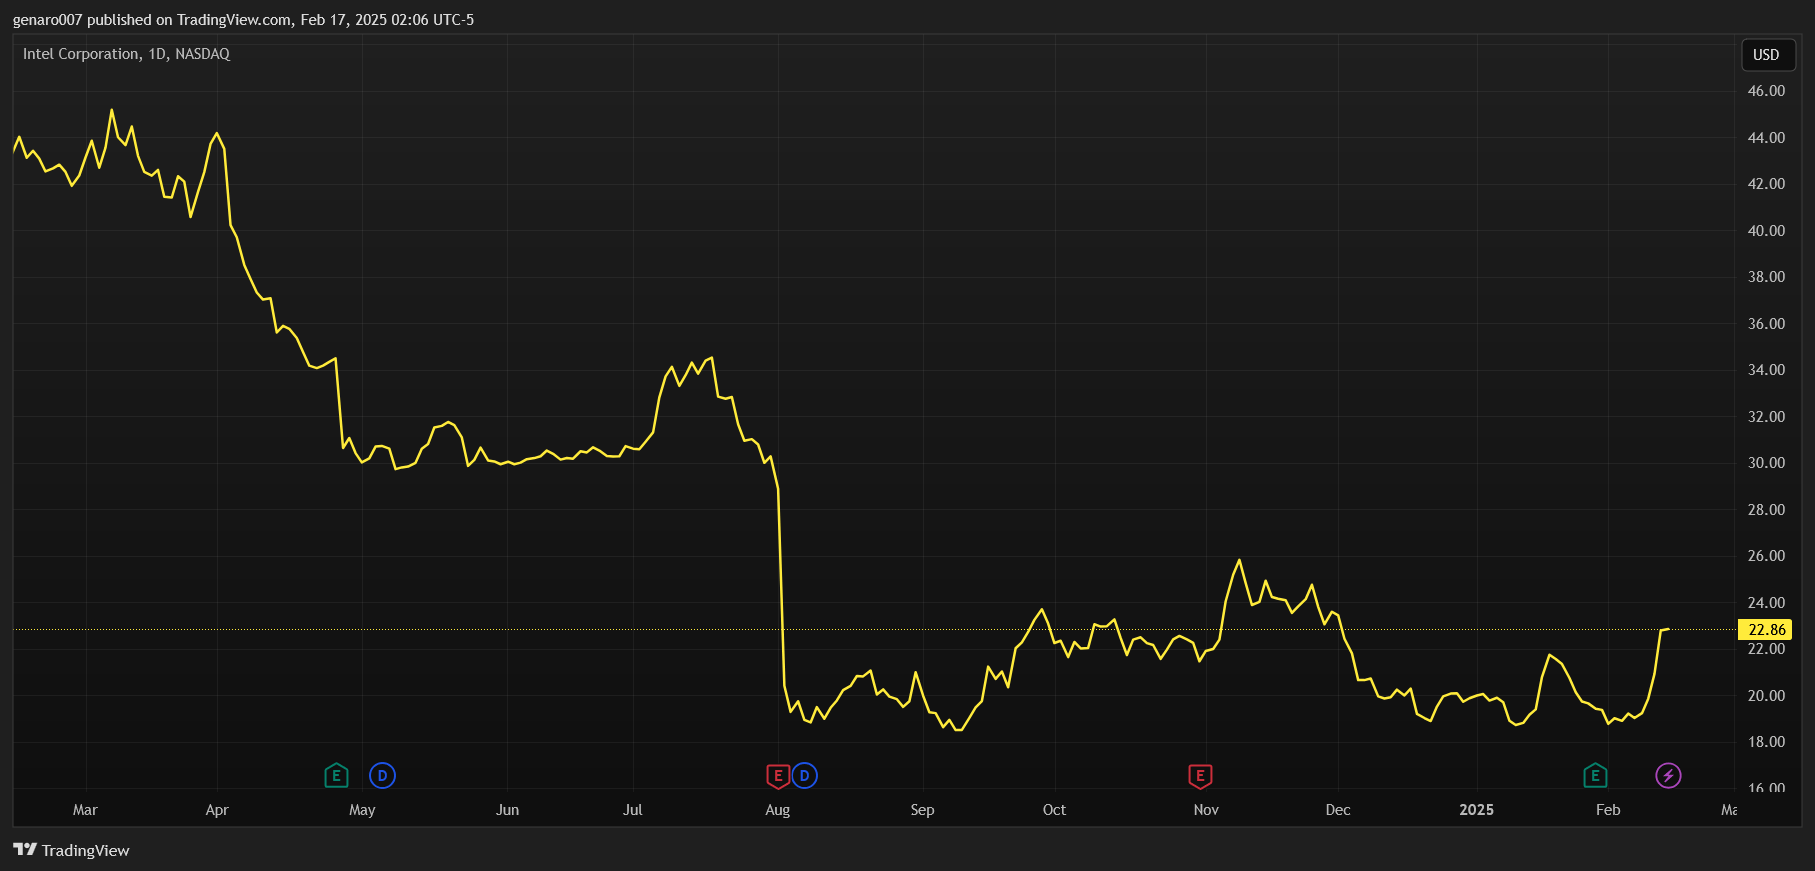This screenshot has height=871, width=1815.
Task: Click the red earnings marker near November
Action: [x=1200, y=775]
